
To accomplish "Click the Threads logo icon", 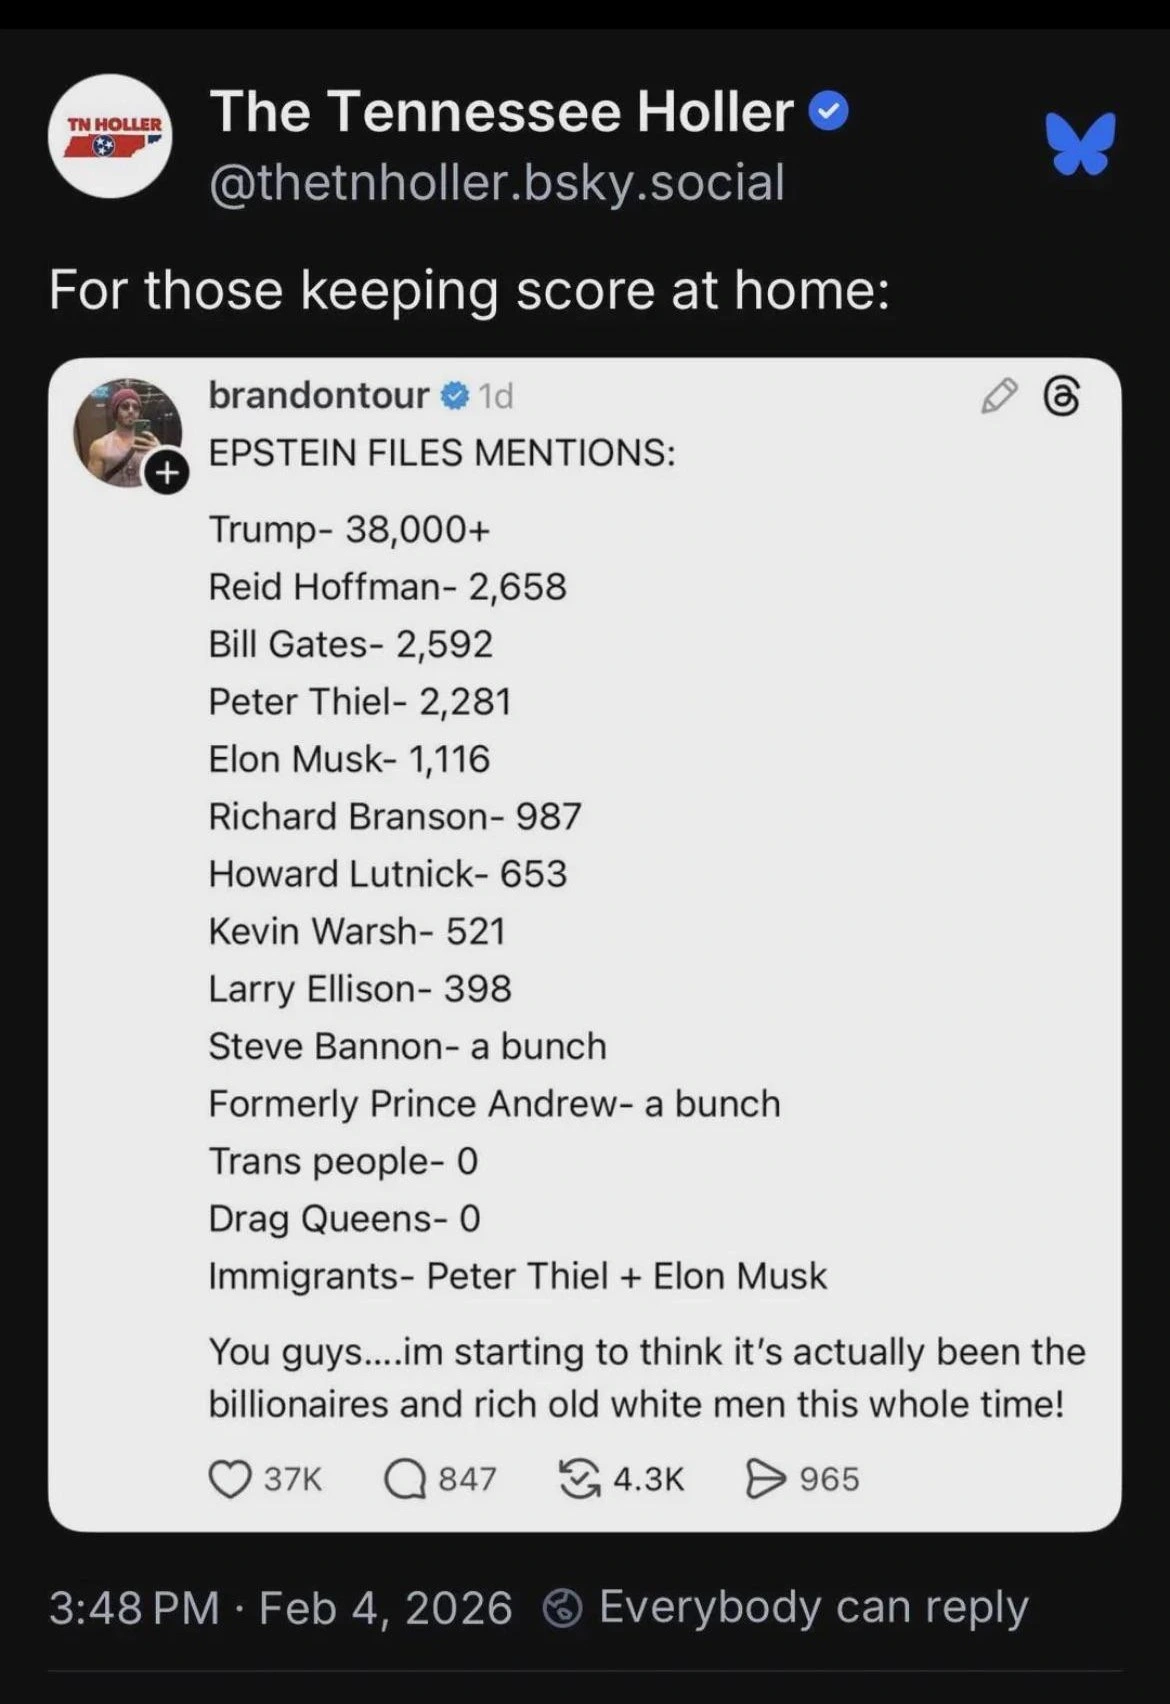I will pyautogui.click(x=1062, y=397).
